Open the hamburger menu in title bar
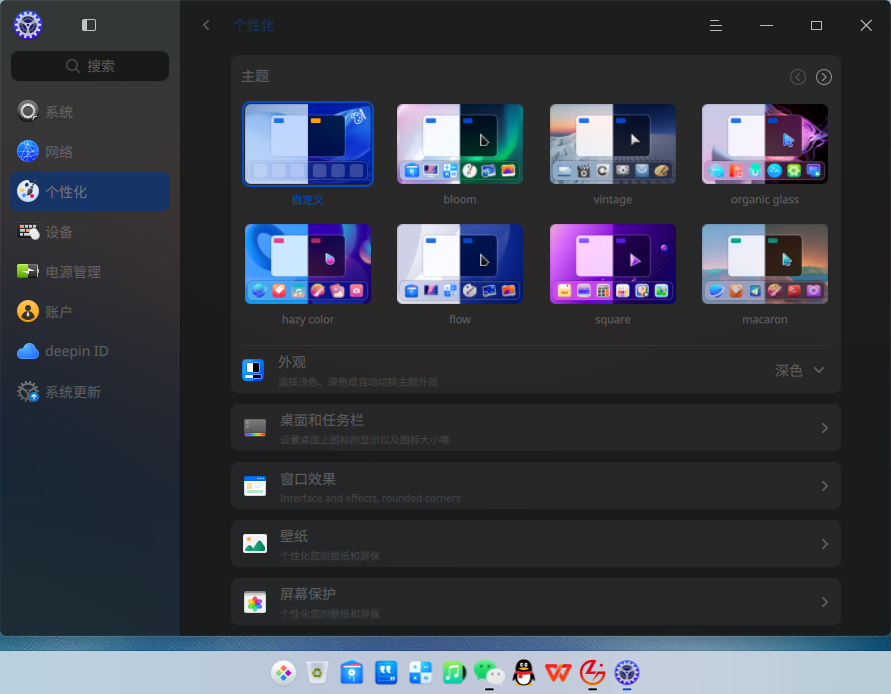 pos(716,26)
